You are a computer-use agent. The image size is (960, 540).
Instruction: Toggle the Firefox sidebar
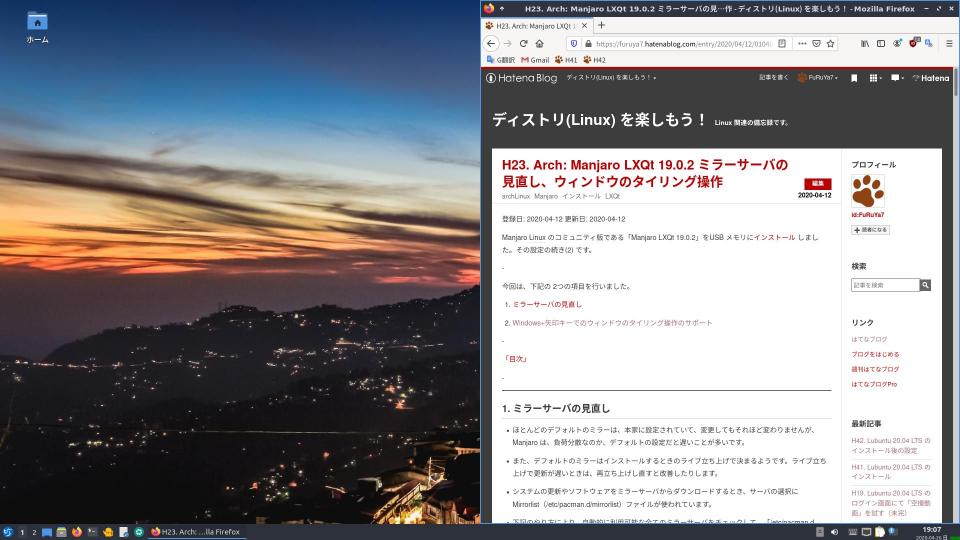[880, 43]
